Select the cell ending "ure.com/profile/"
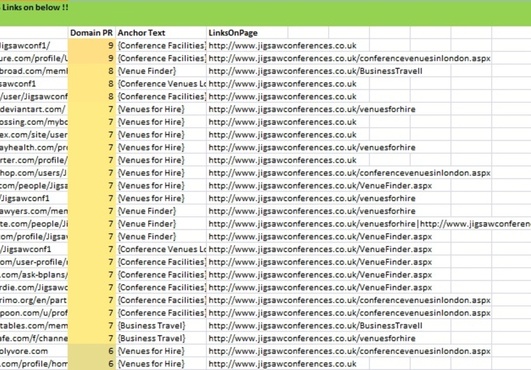This screenshot has height=370, width=531. coord(34,58)
